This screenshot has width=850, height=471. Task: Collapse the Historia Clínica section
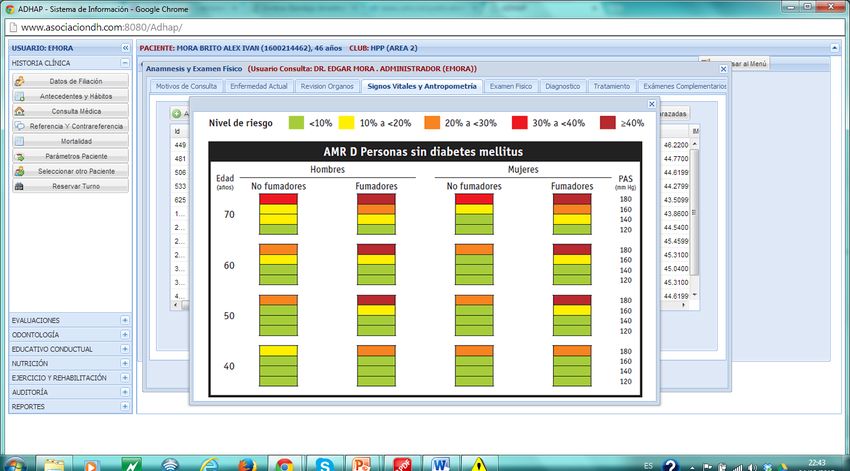point(125,62)
